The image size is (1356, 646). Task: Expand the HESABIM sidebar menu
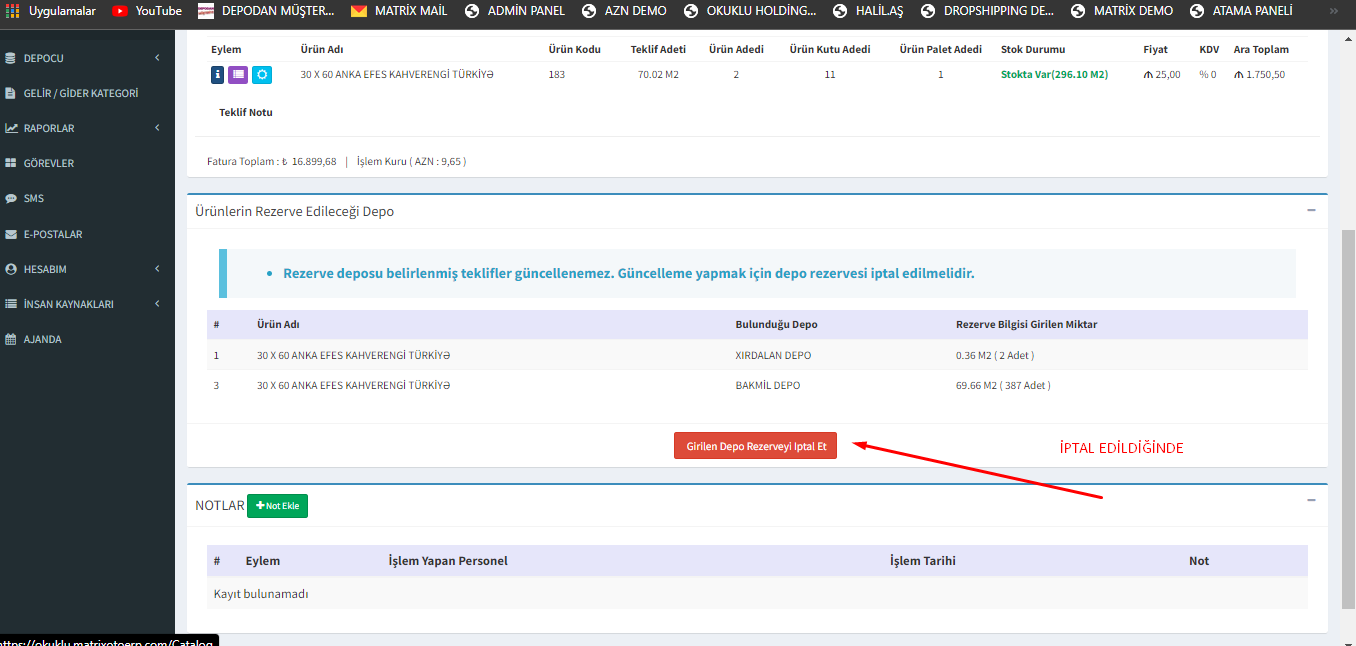click(85, 269)
